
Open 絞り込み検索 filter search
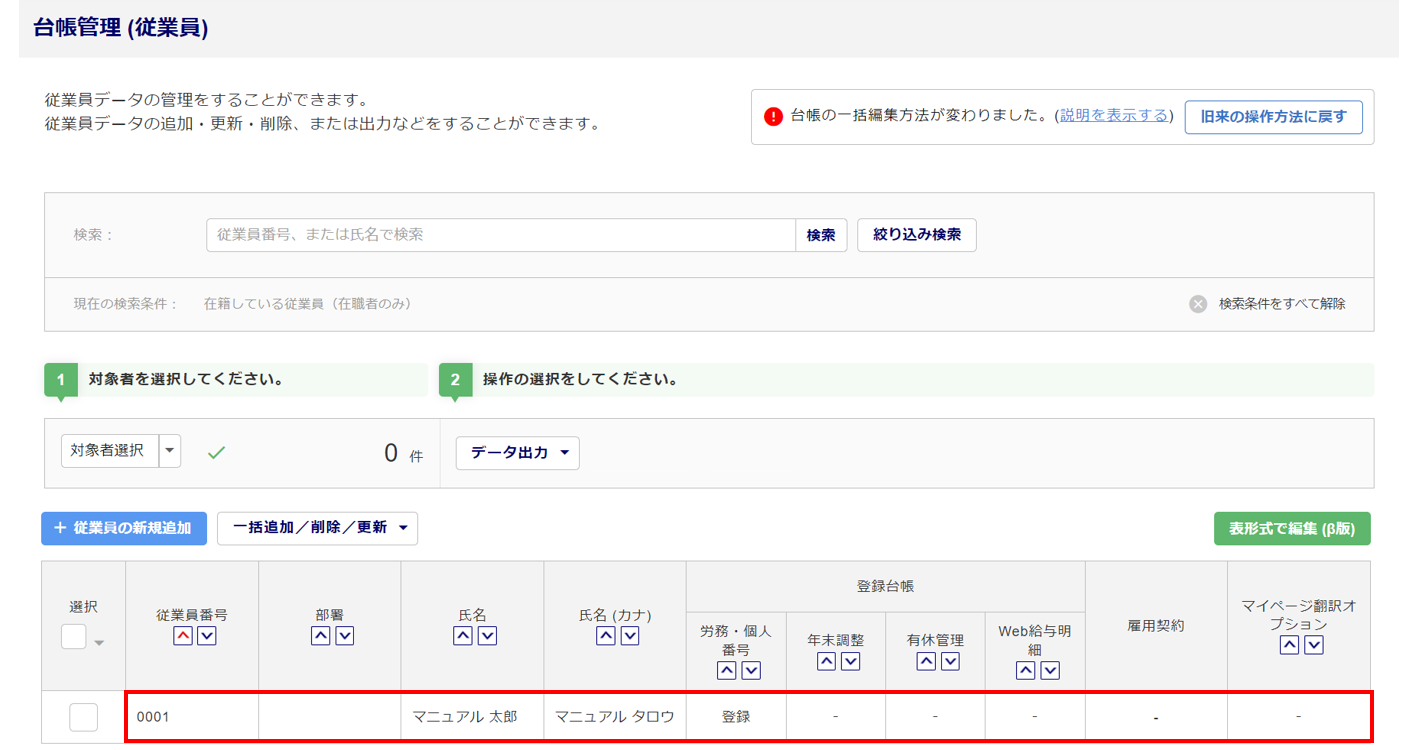[x=917, y=235]
